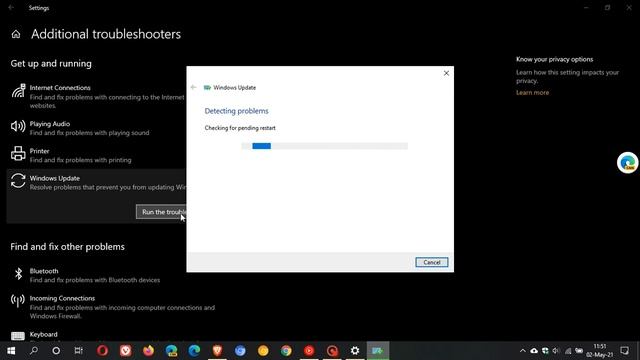
Task: Click the Detecting problems progress bar
Action: click(x=324, y=146)
